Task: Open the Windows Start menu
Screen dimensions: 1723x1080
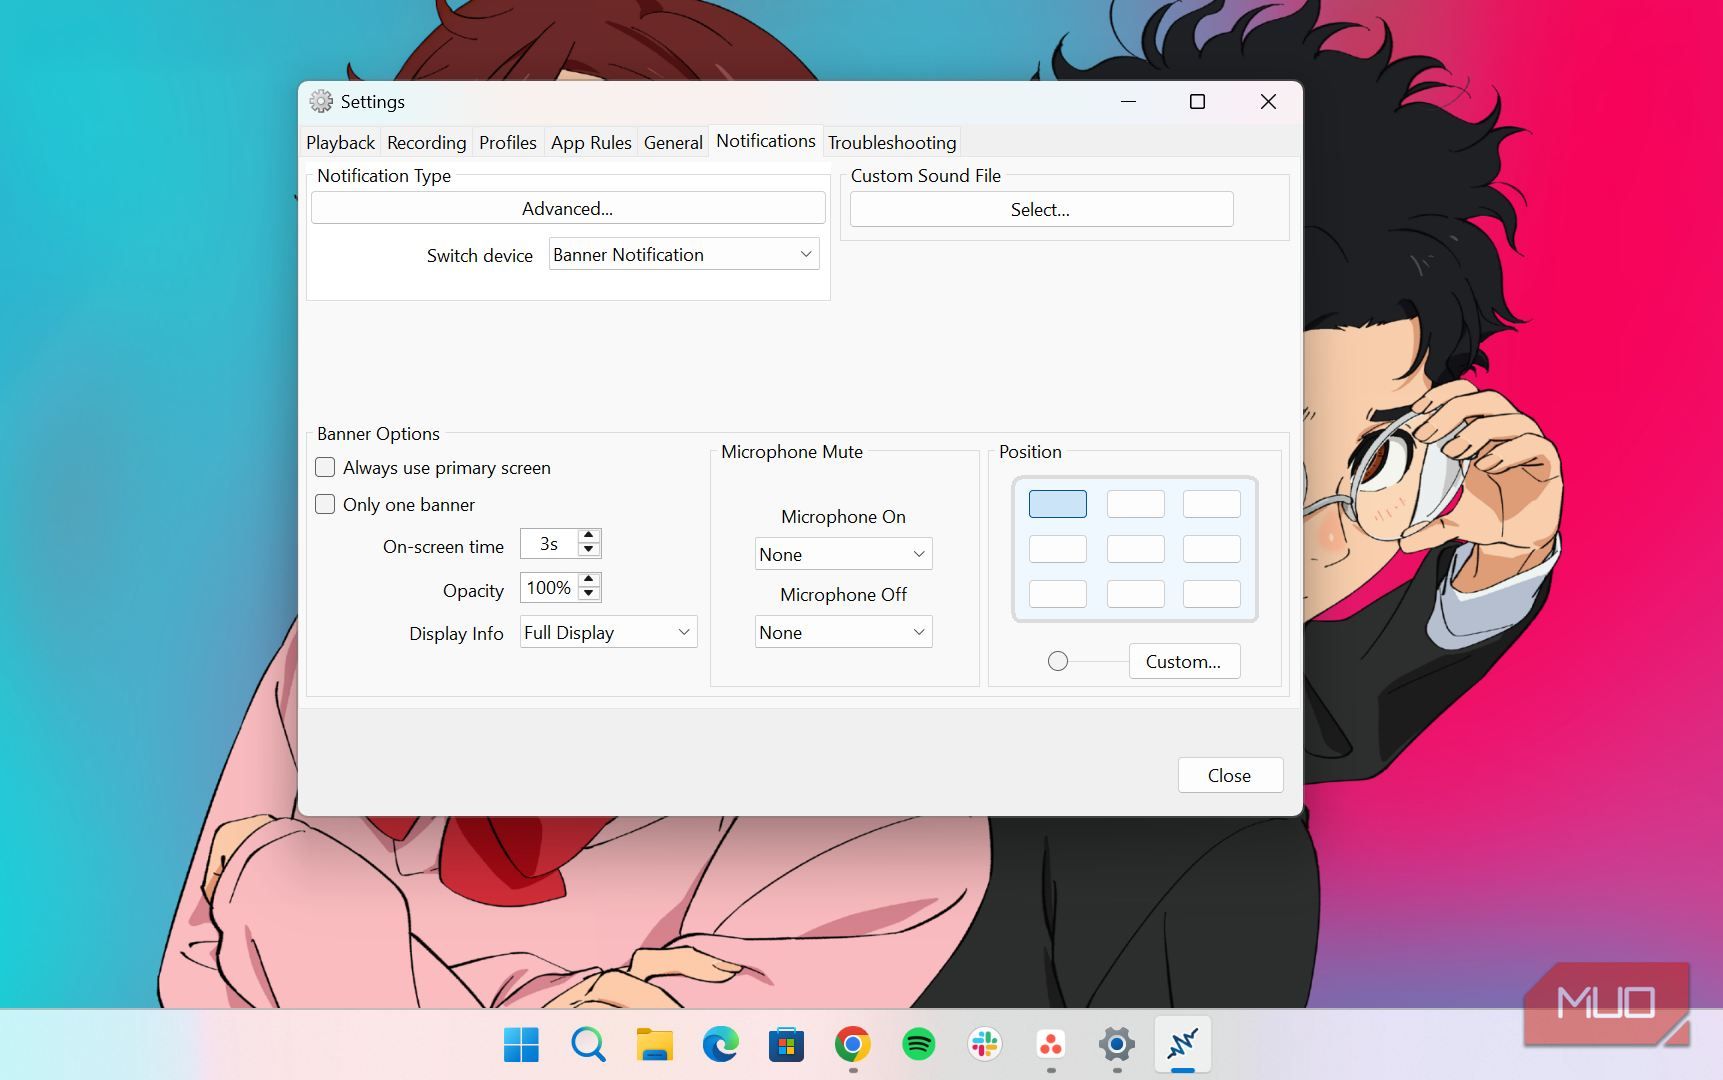Action: tap(521, 1045)
